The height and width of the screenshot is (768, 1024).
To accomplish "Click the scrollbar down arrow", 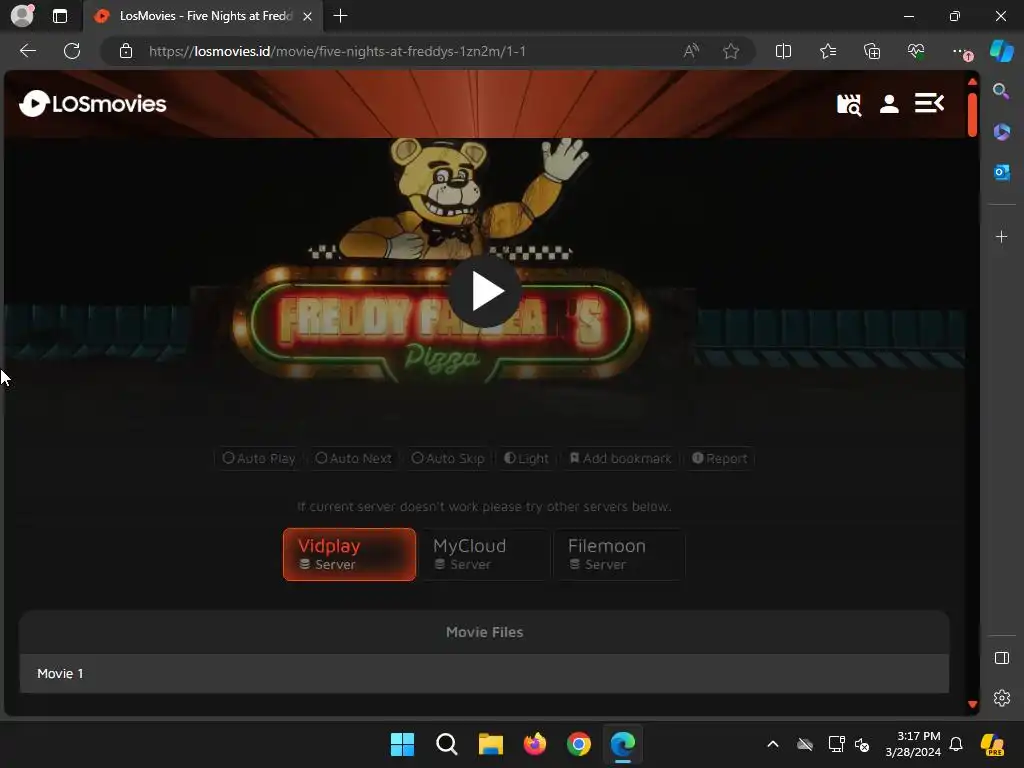I will click(x=972, y=704).
